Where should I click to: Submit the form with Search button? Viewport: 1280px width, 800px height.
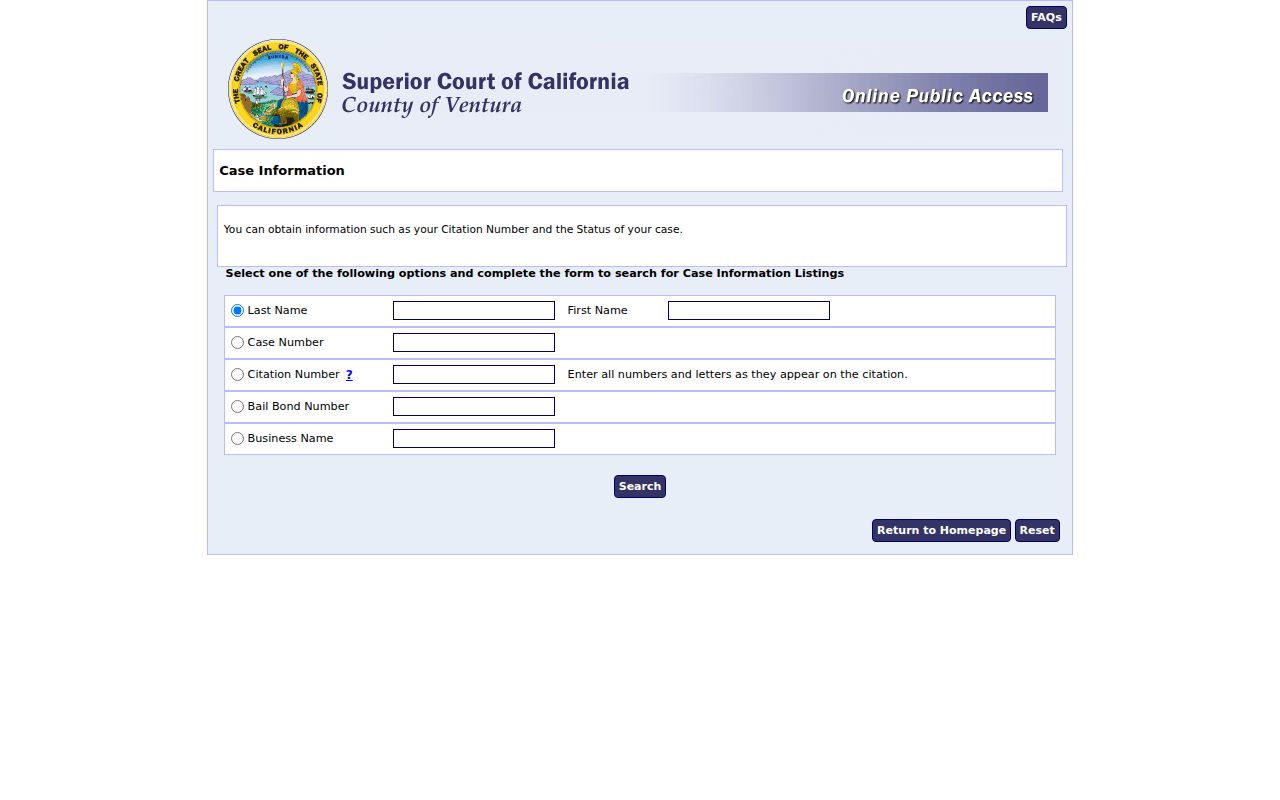[640, 487]
